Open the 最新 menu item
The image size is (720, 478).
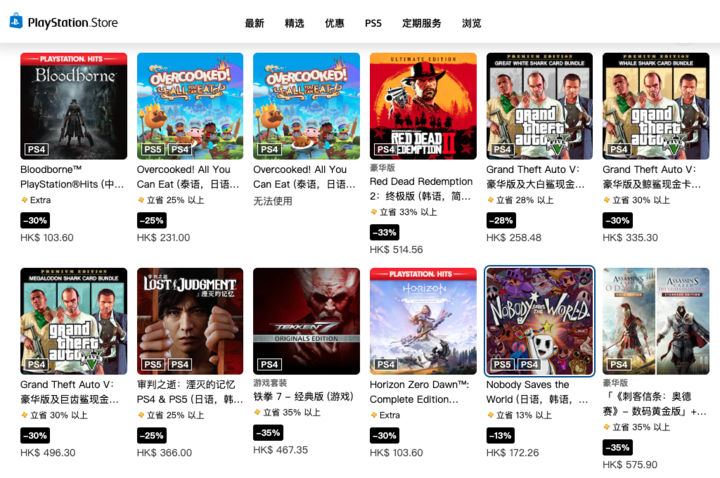click(x=254, y=23)
